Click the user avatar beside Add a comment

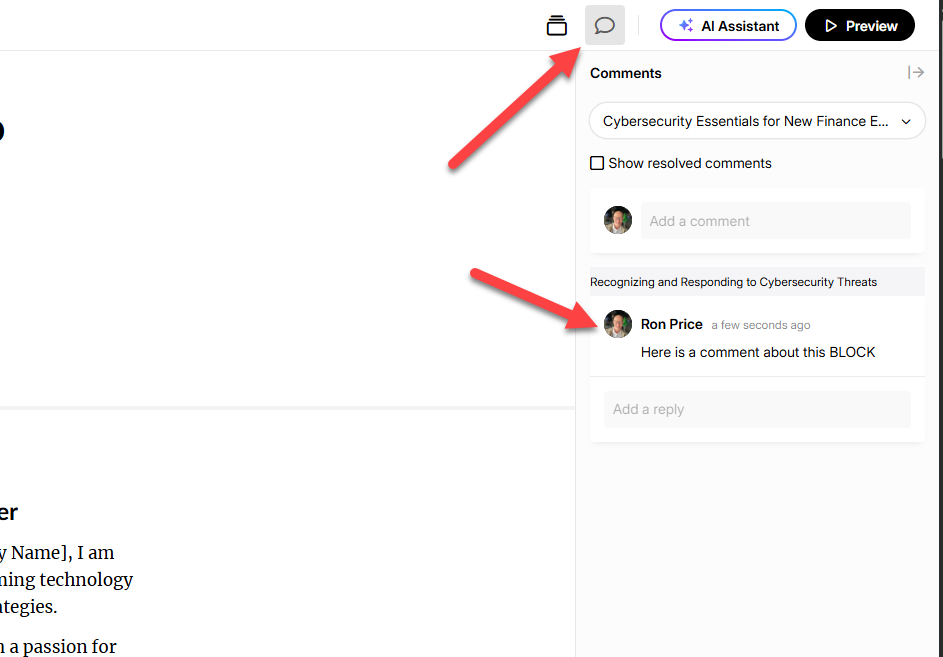click(x=618, y=220)
